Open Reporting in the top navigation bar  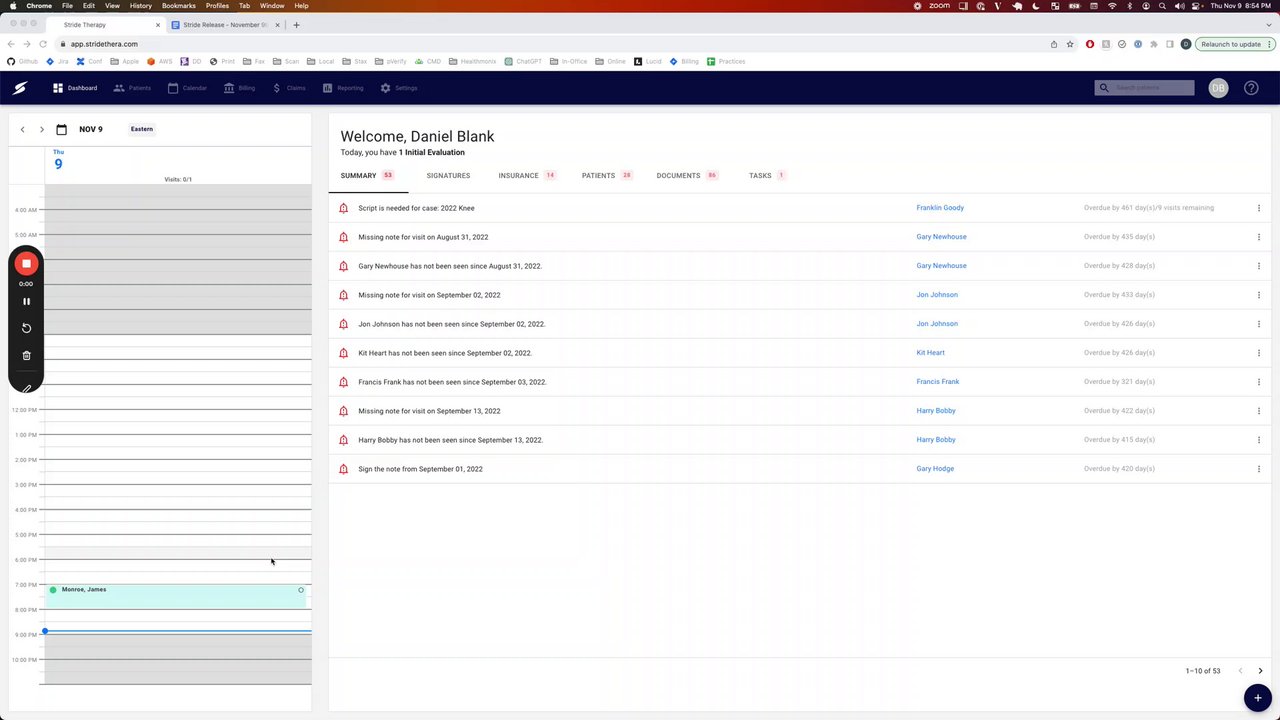(343, 88)
